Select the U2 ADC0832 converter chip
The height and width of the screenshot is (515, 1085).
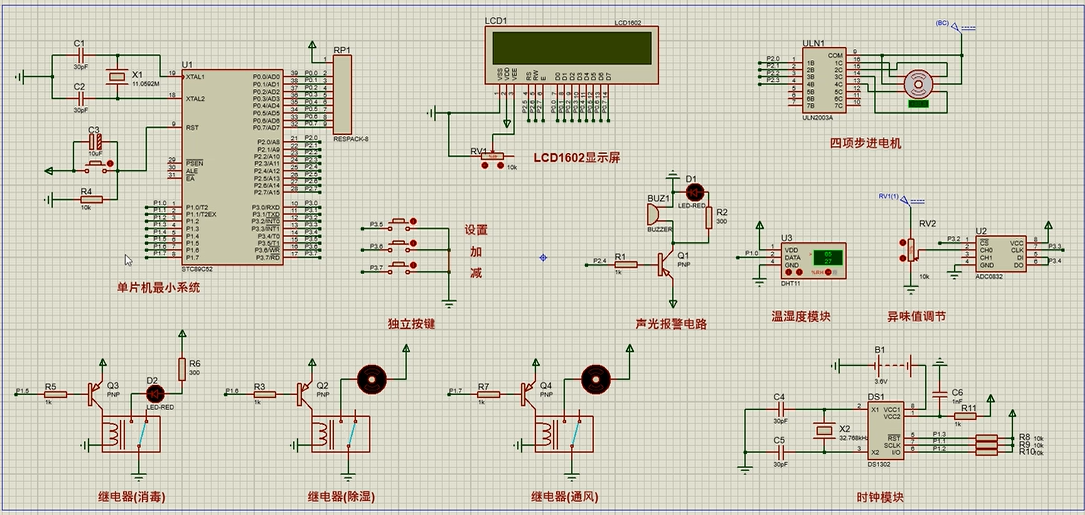(1001, 253)
